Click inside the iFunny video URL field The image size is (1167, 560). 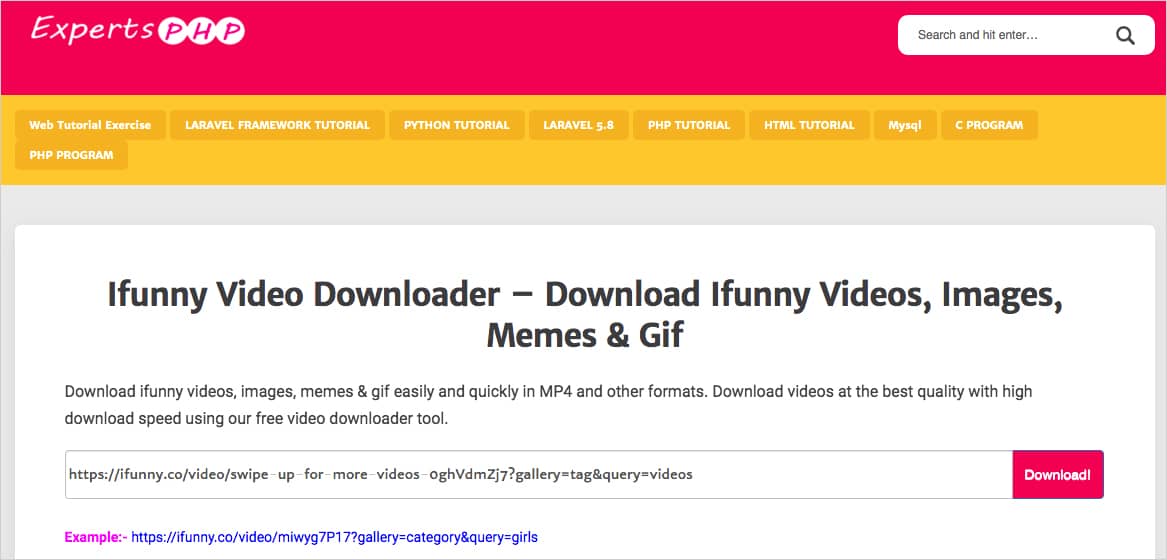pyautogui.click(x=538, y=474)
